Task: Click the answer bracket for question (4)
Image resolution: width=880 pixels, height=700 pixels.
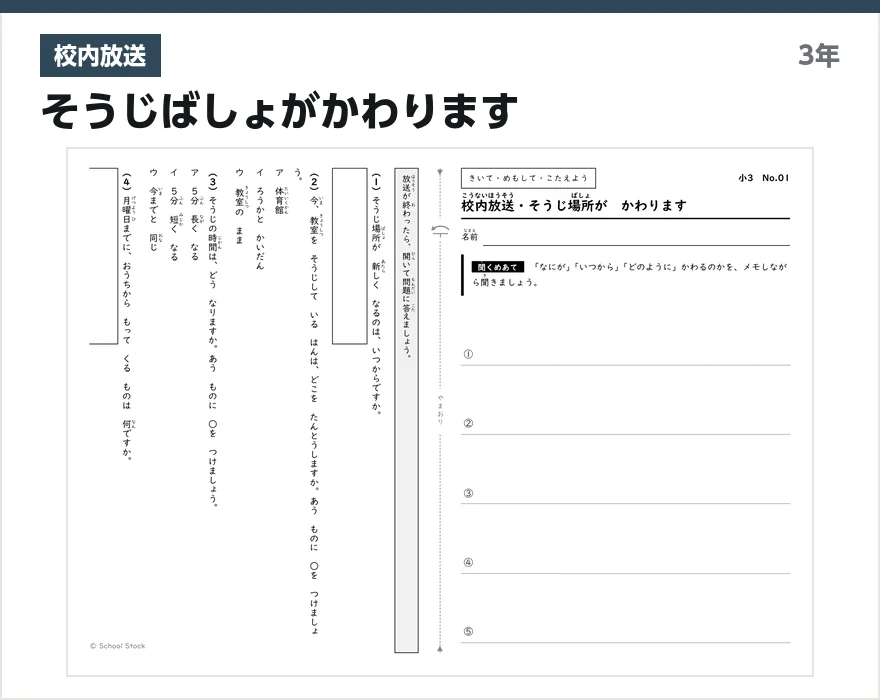Action: point(104,256)
